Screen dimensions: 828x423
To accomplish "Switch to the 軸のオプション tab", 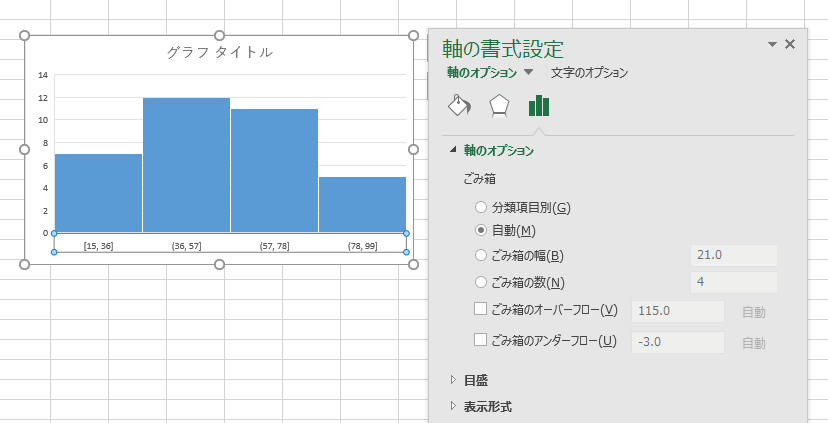I will 482,72.
